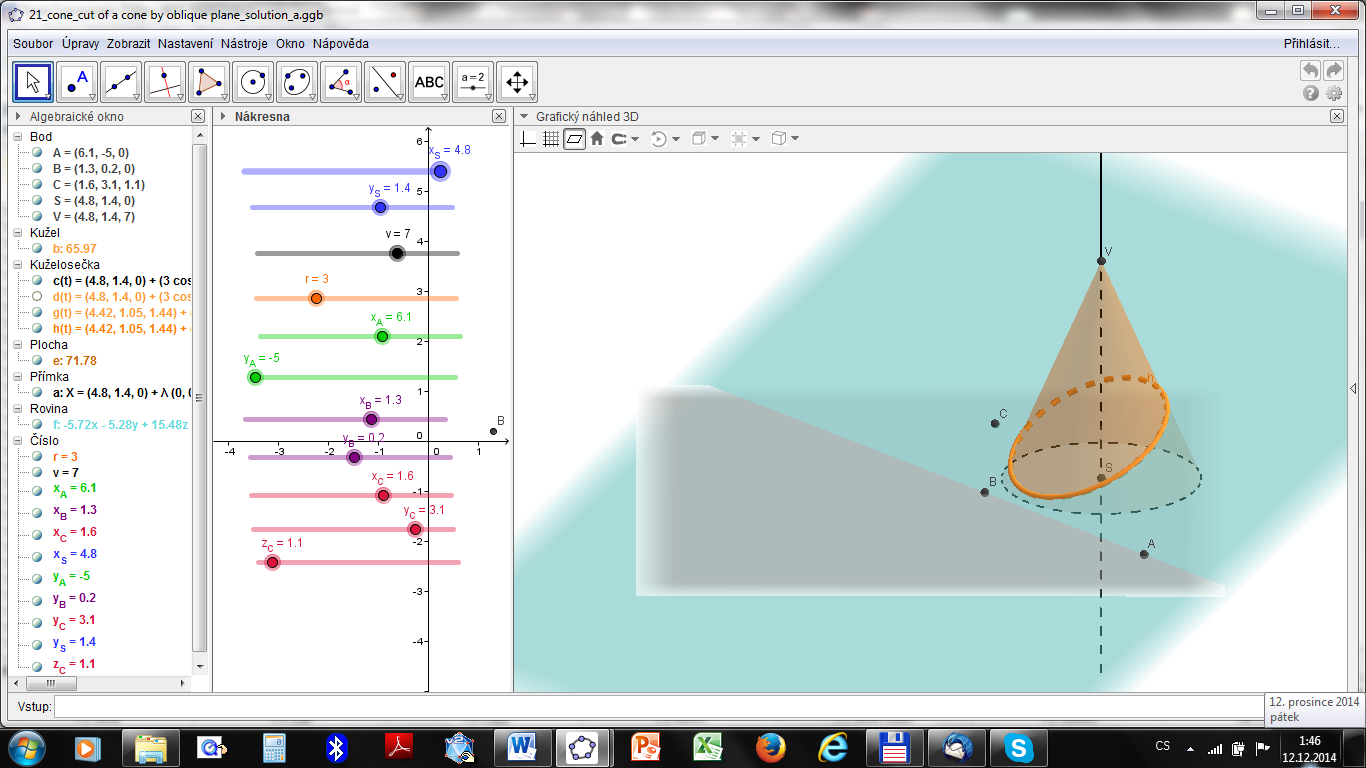
Task: Click the Undo arrow icon
Action: (x=1310, y=70)
